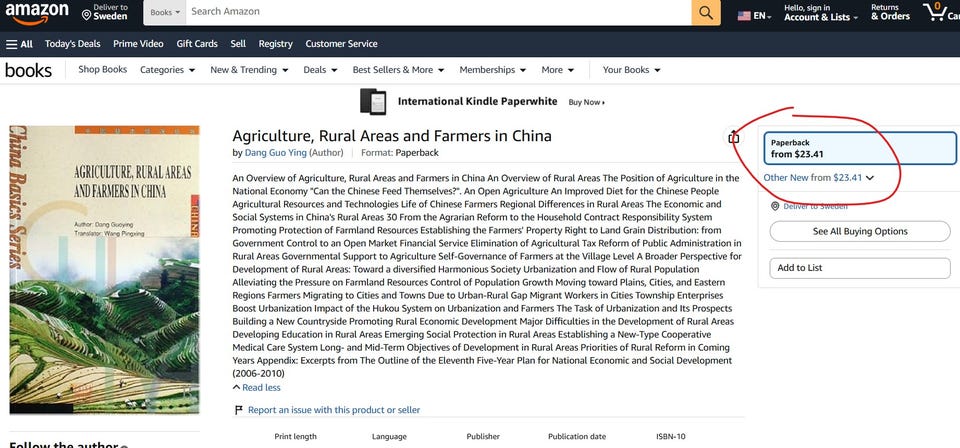The width and height of the screenshot is (960, 448).
Task: Expand New & Trending dropdown
Action: click(249, 70)
